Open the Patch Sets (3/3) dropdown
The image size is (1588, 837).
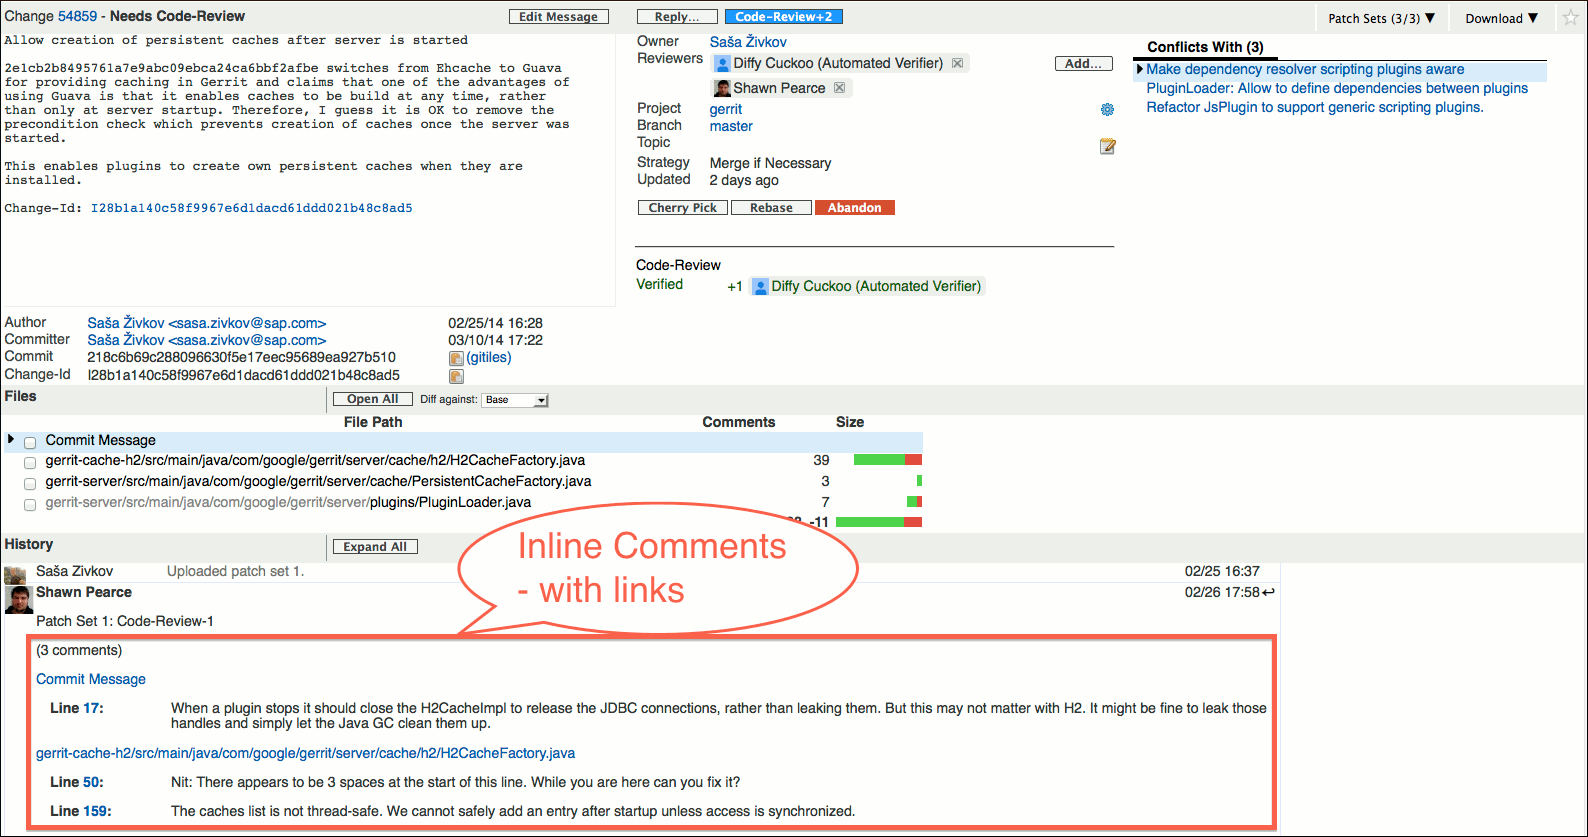pos(1381,18)
